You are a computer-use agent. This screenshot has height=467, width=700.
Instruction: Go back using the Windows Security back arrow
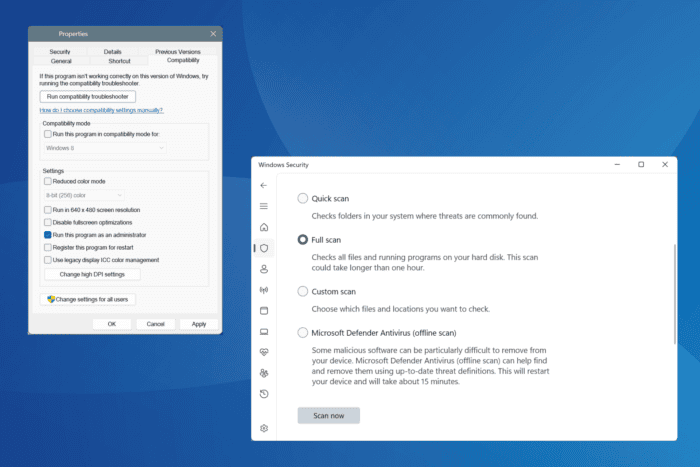pos(264,185)
